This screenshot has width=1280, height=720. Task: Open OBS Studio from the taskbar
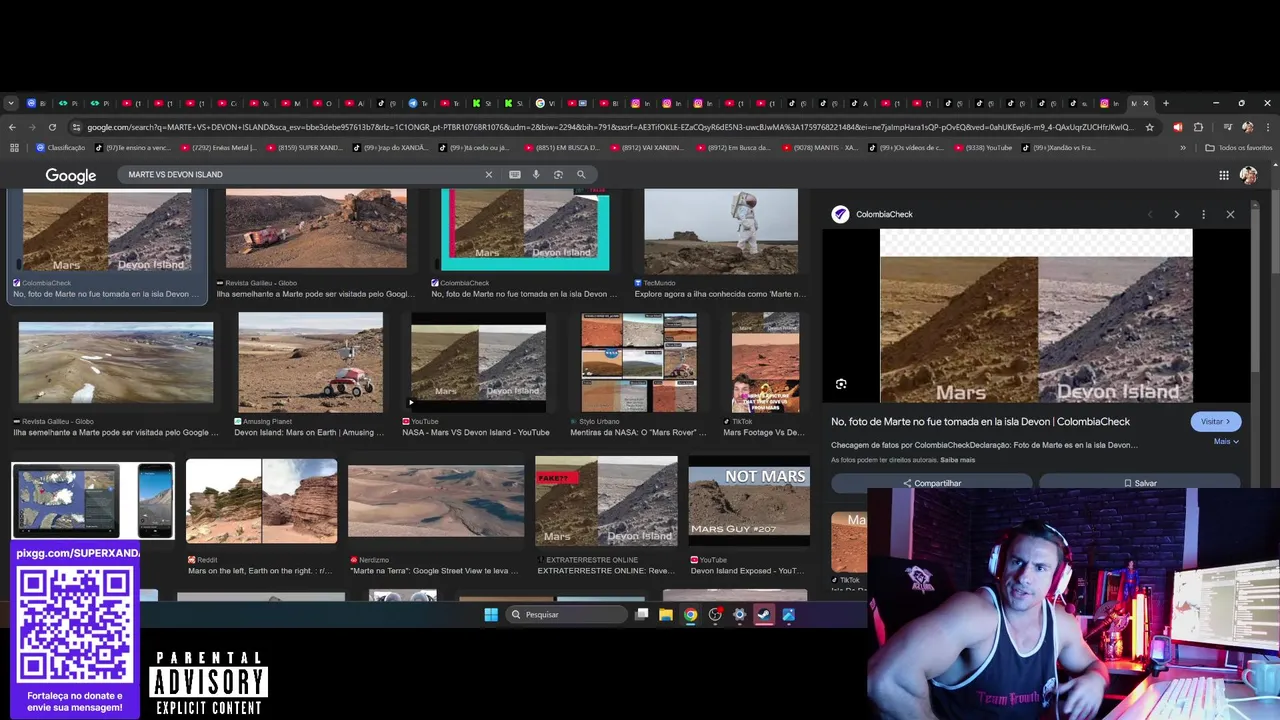[715, 614]
